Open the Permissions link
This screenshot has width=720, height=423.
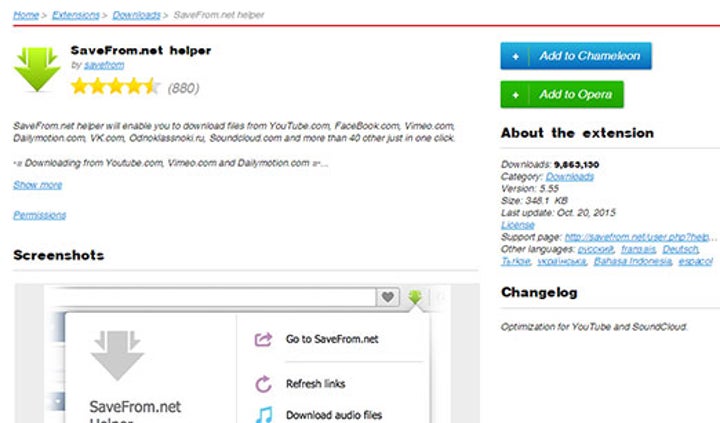coord(39,215)
